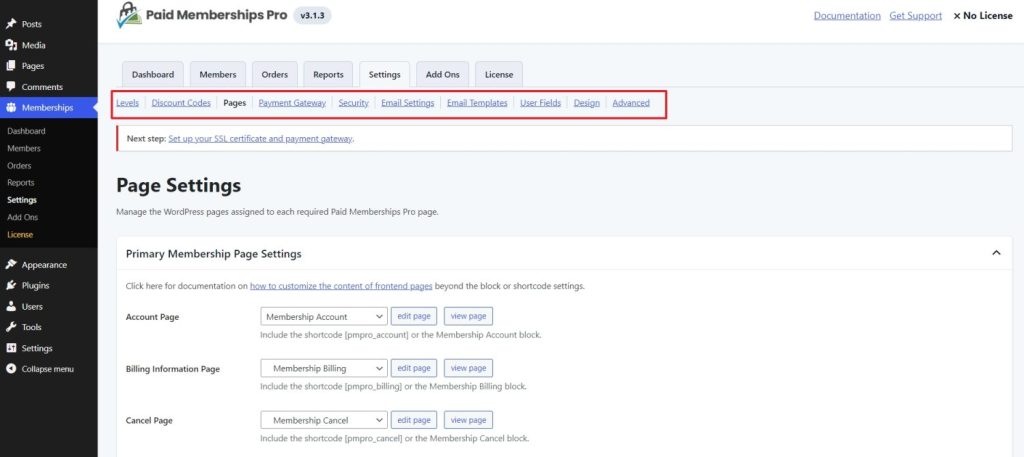Switch to the Add Ons tab

443,74
